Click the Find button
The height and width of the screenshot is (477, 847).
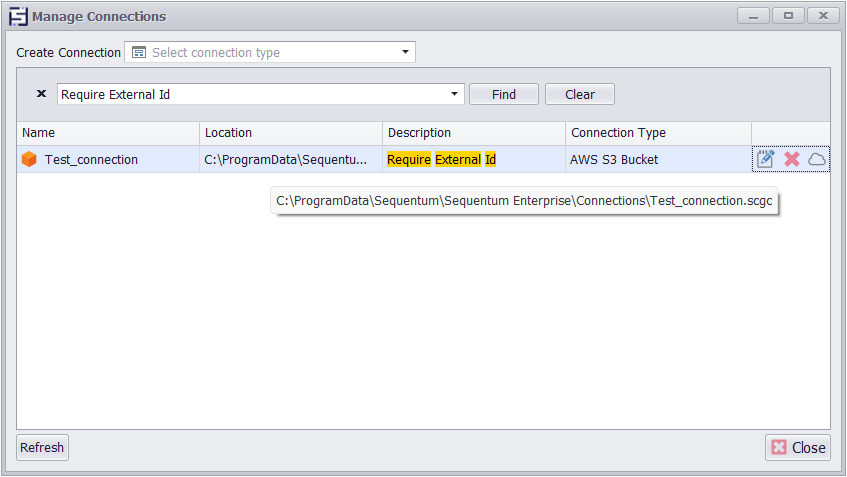503,94
